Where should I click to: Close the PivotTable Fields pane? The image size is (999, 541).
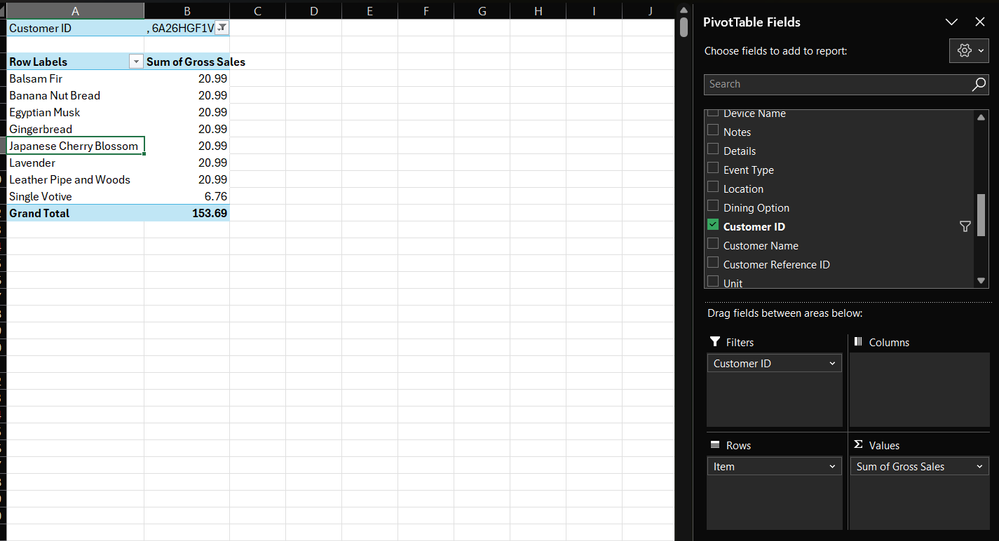[980, 22]
